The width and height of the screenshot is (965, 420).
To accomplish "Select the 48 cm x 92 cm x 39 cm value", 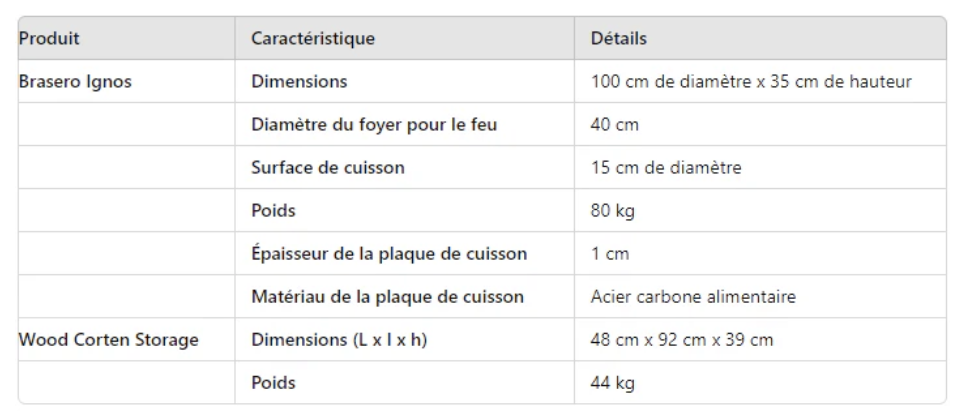I will point(681,340).
